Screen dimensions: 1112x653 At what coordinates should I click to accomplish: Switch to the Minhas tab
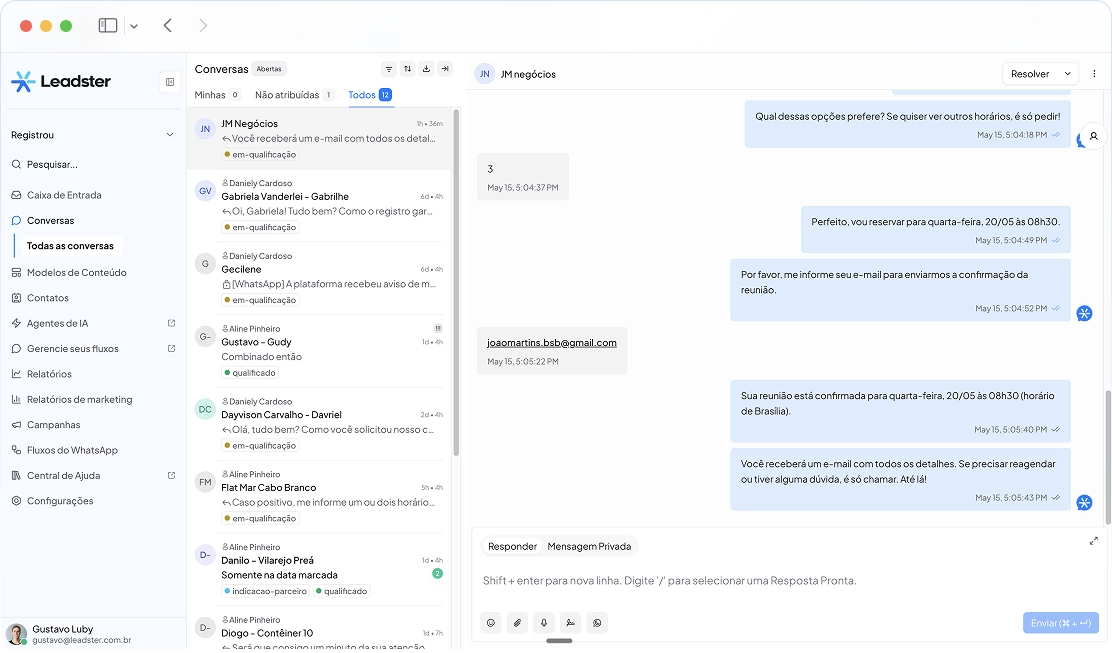pos(217,95)
